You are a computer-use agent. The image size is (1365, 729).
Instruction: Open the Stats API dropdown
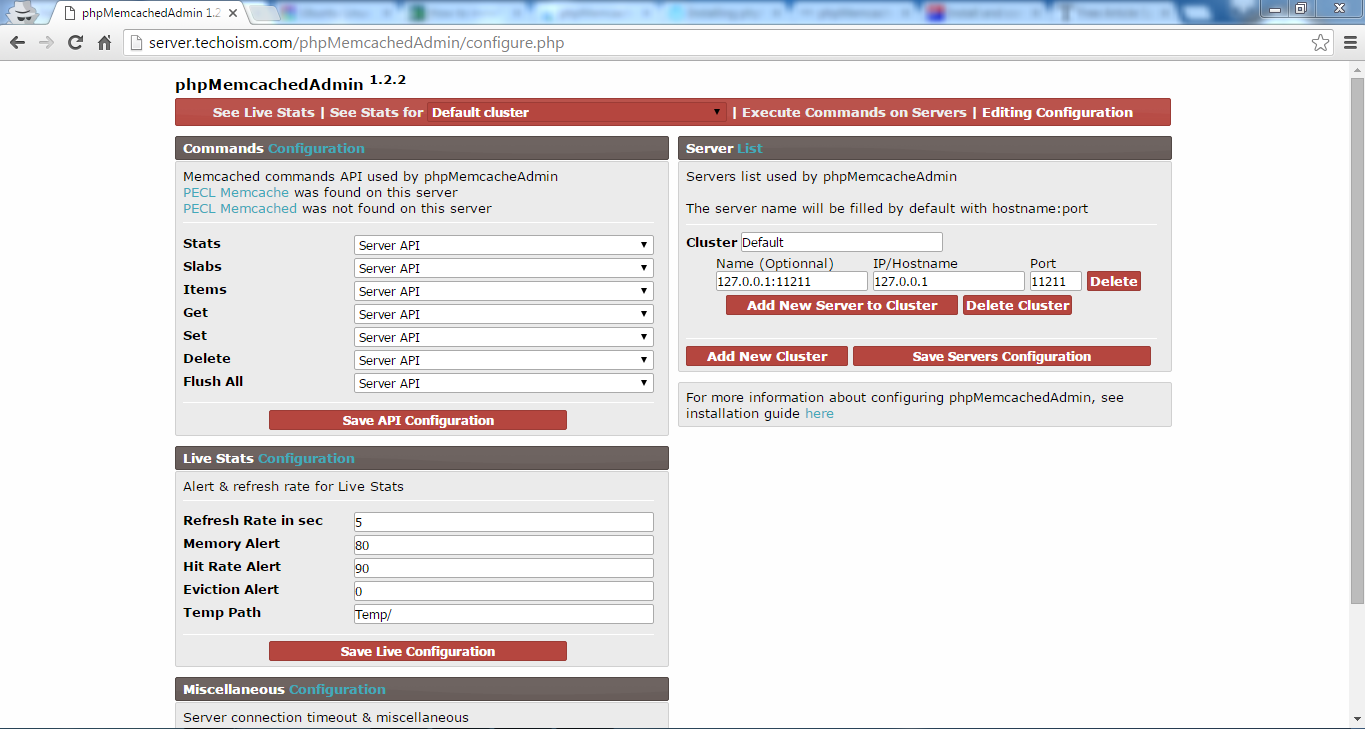504,245
